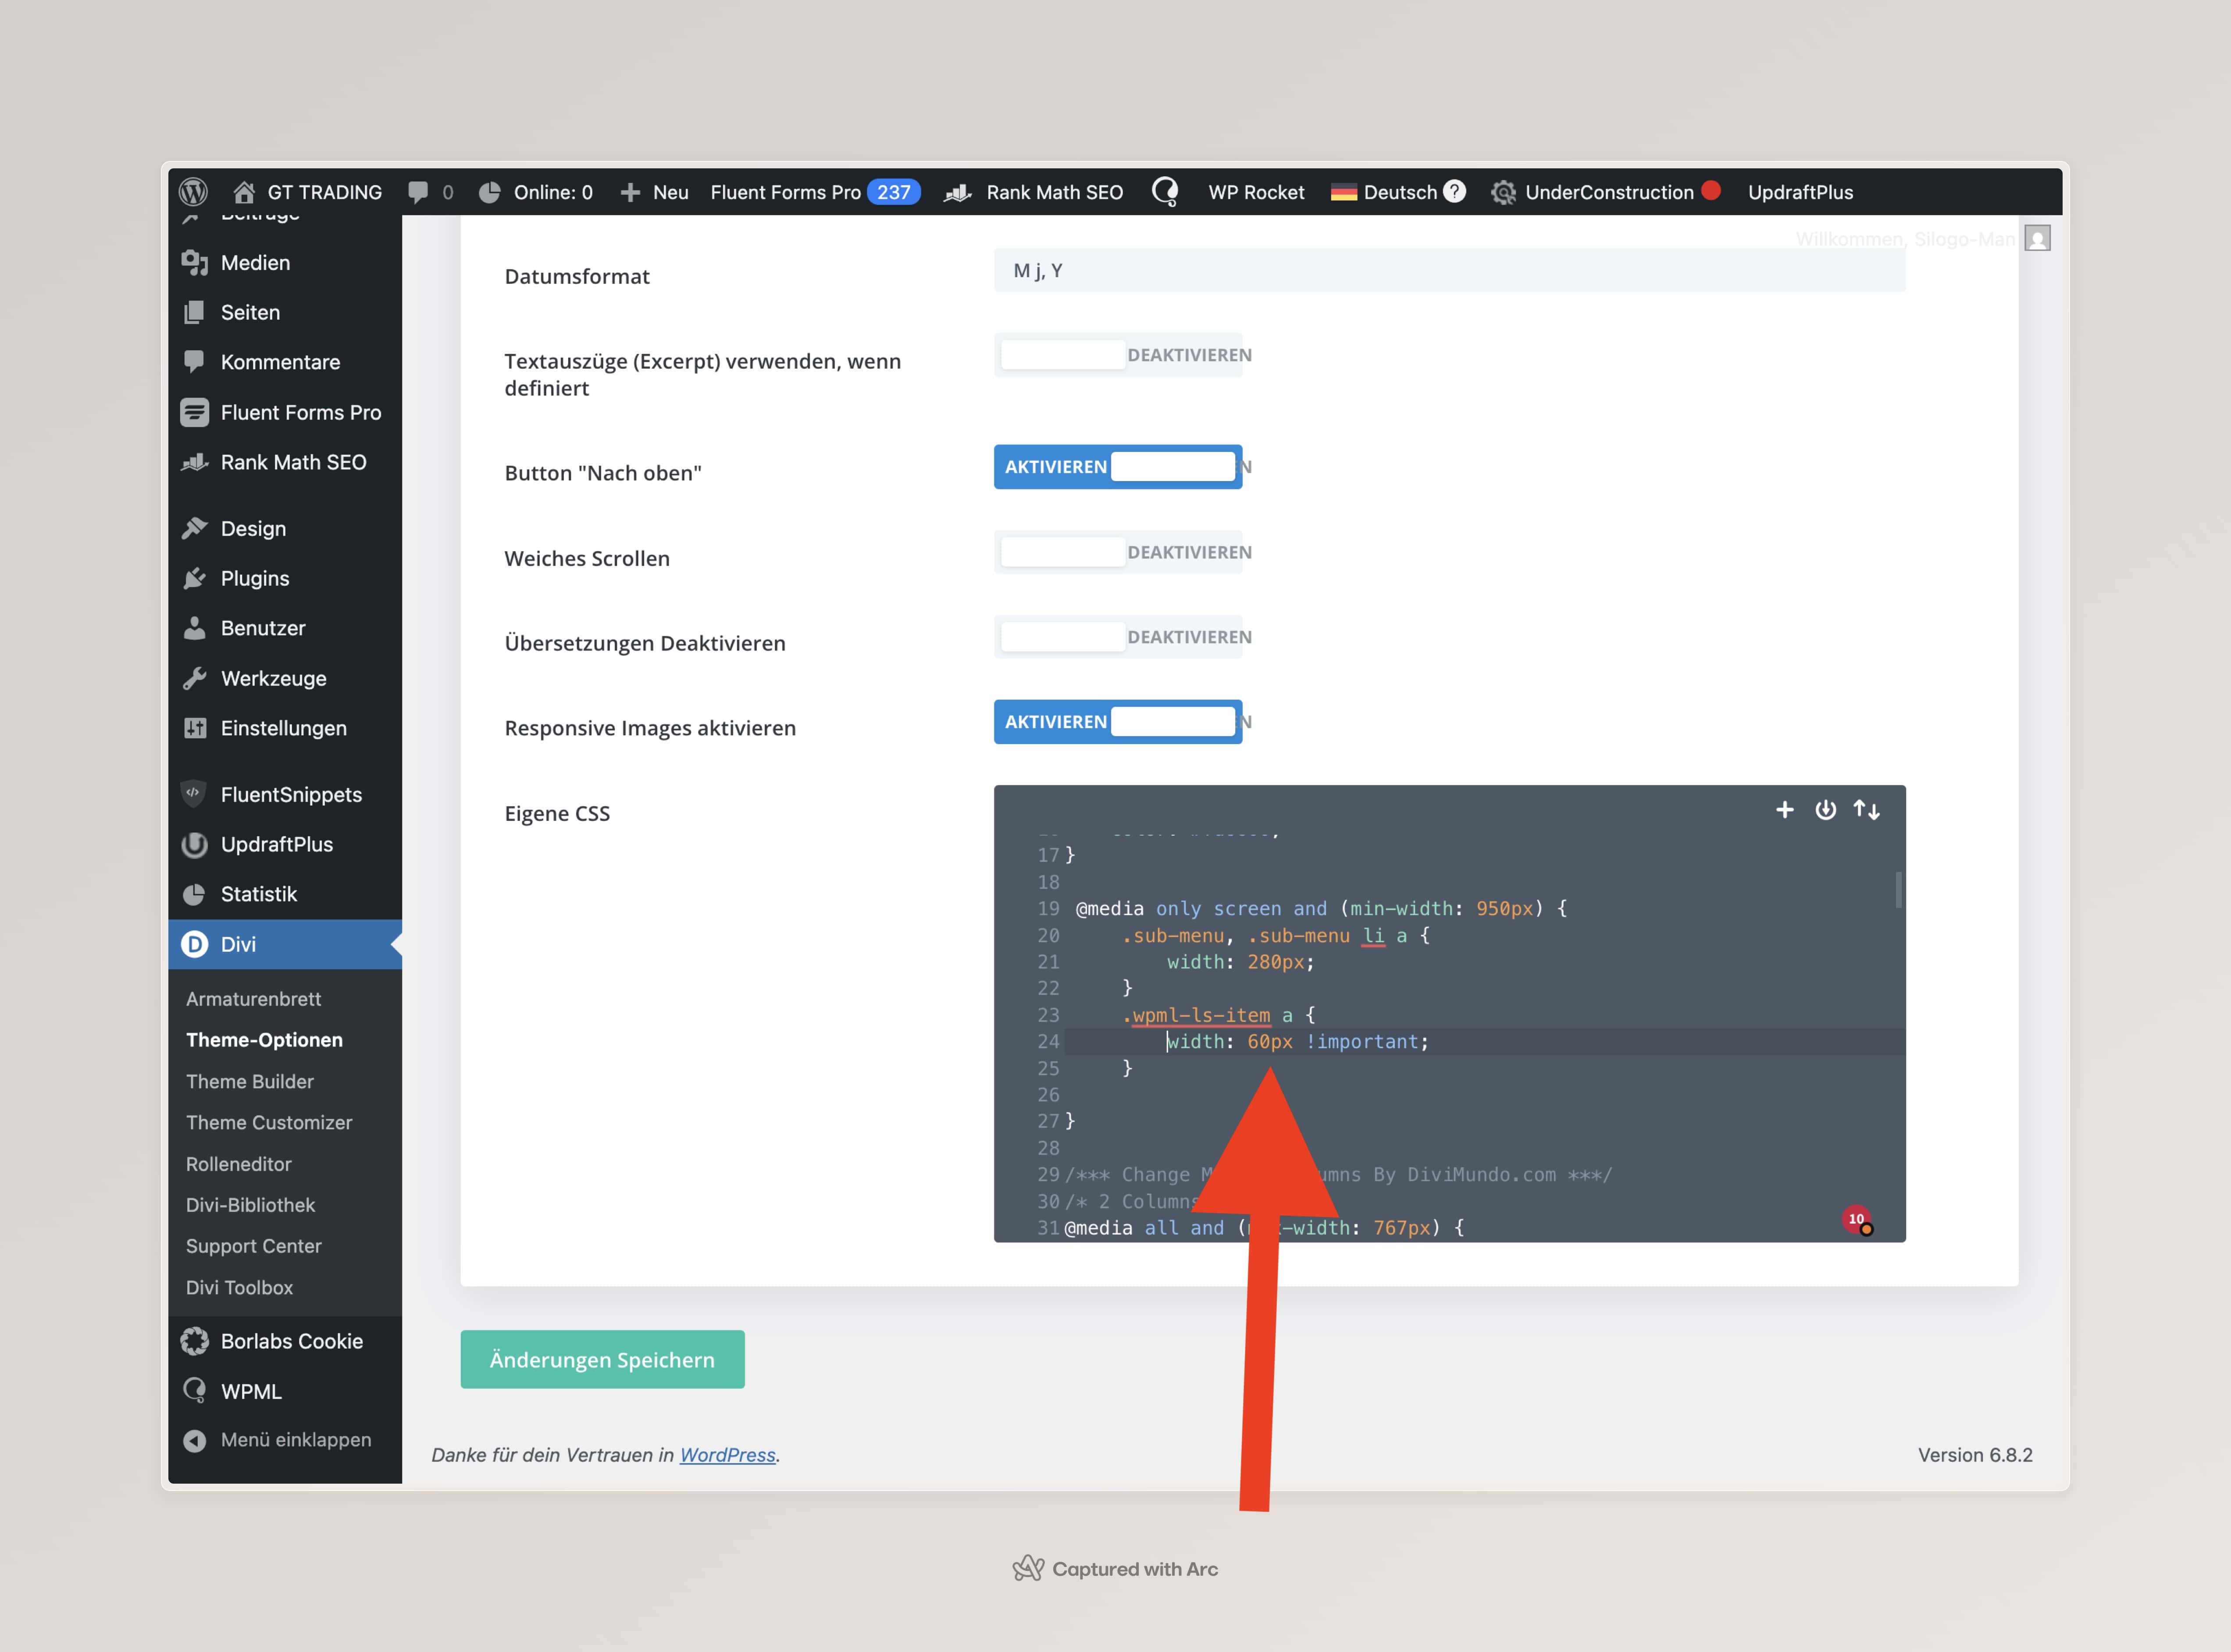The width and height of the screenshot is (2231, 1652).
Task: Open Armaturenbrett under Divi
Action: coord(253,999)
